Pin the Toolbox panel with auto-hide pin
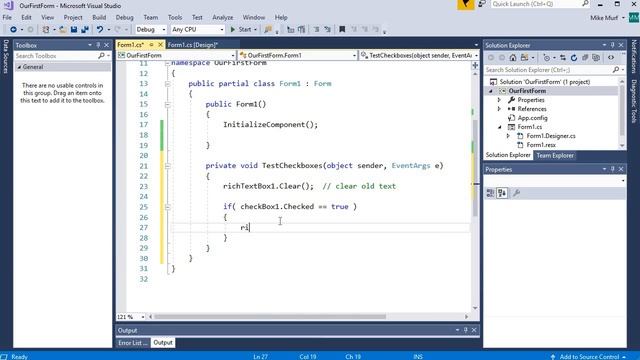The height and width of the screenshot is (360, 640). click(x=98, y=45)
